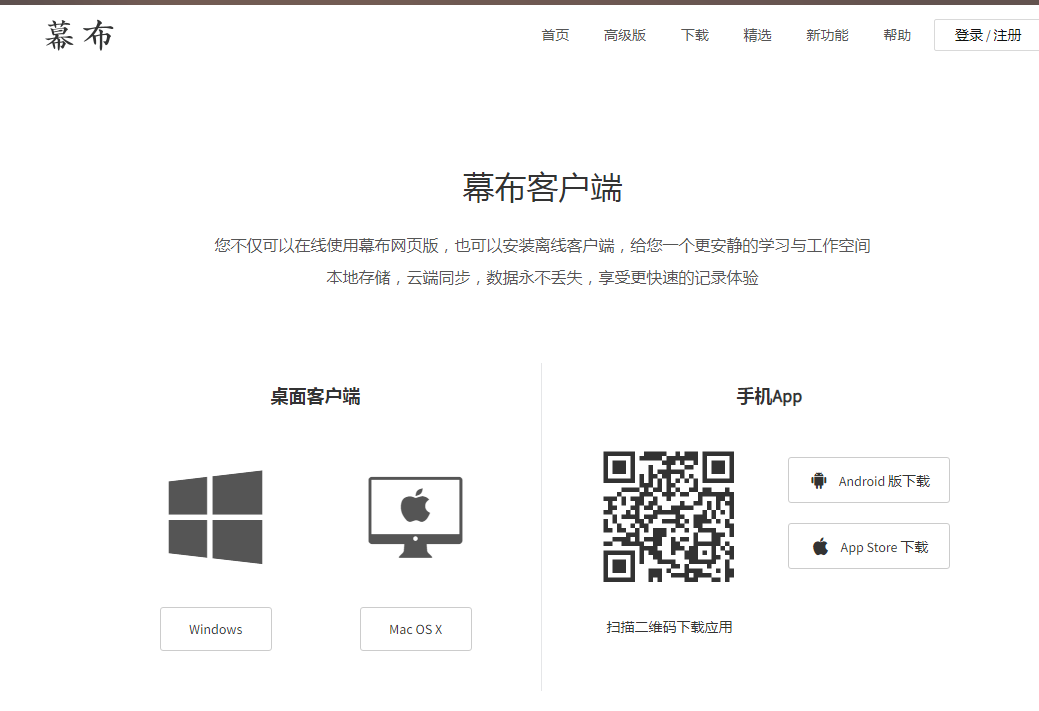Open the 高级版 page

625,34
